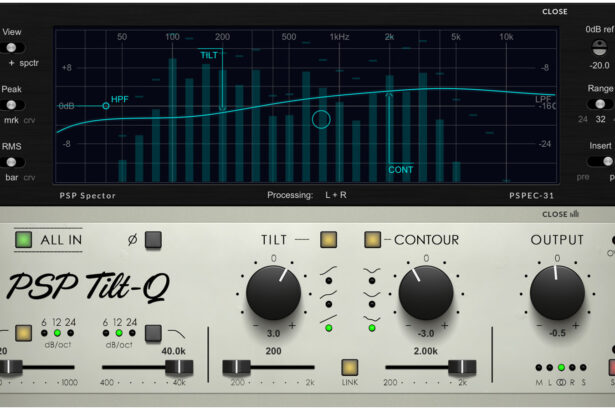Toggle the yellow CONTOUR enable button

(x=372, y=239)
